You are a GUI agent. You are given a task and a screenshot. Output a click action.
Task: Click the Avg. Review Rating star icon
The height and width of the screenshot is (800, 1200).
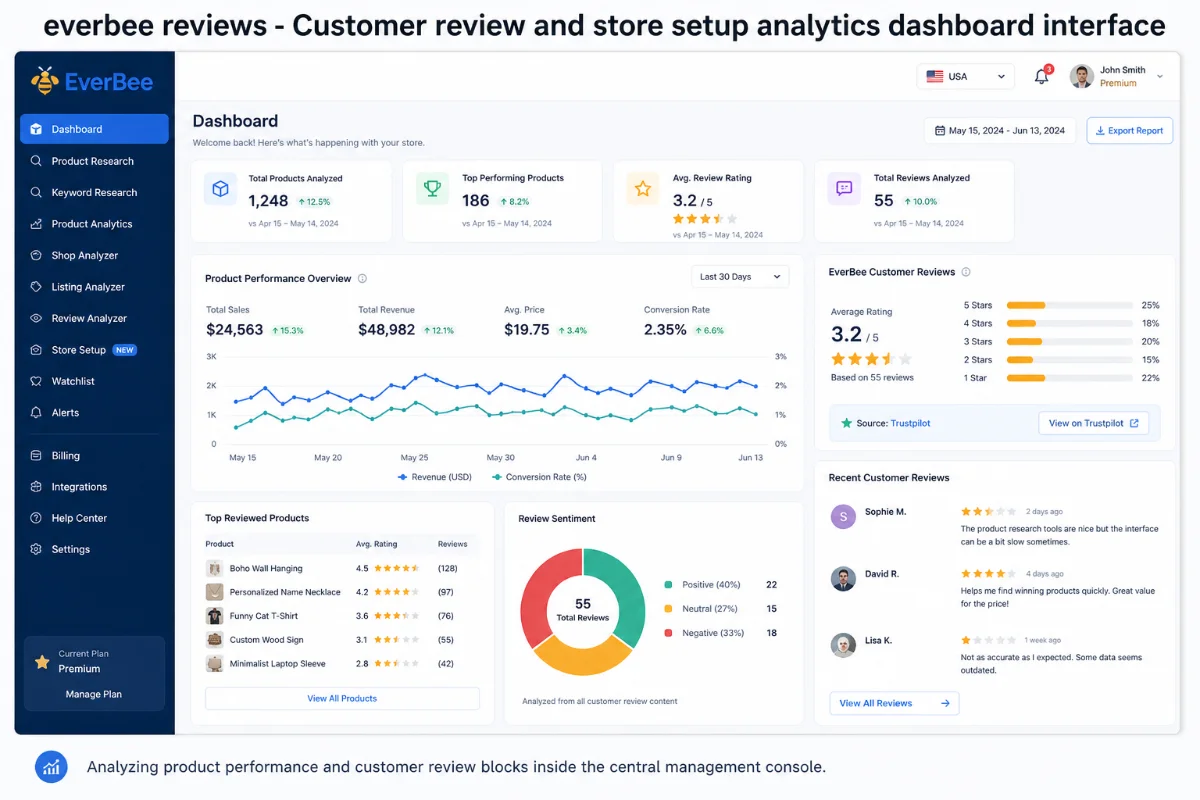coord(643,188)
